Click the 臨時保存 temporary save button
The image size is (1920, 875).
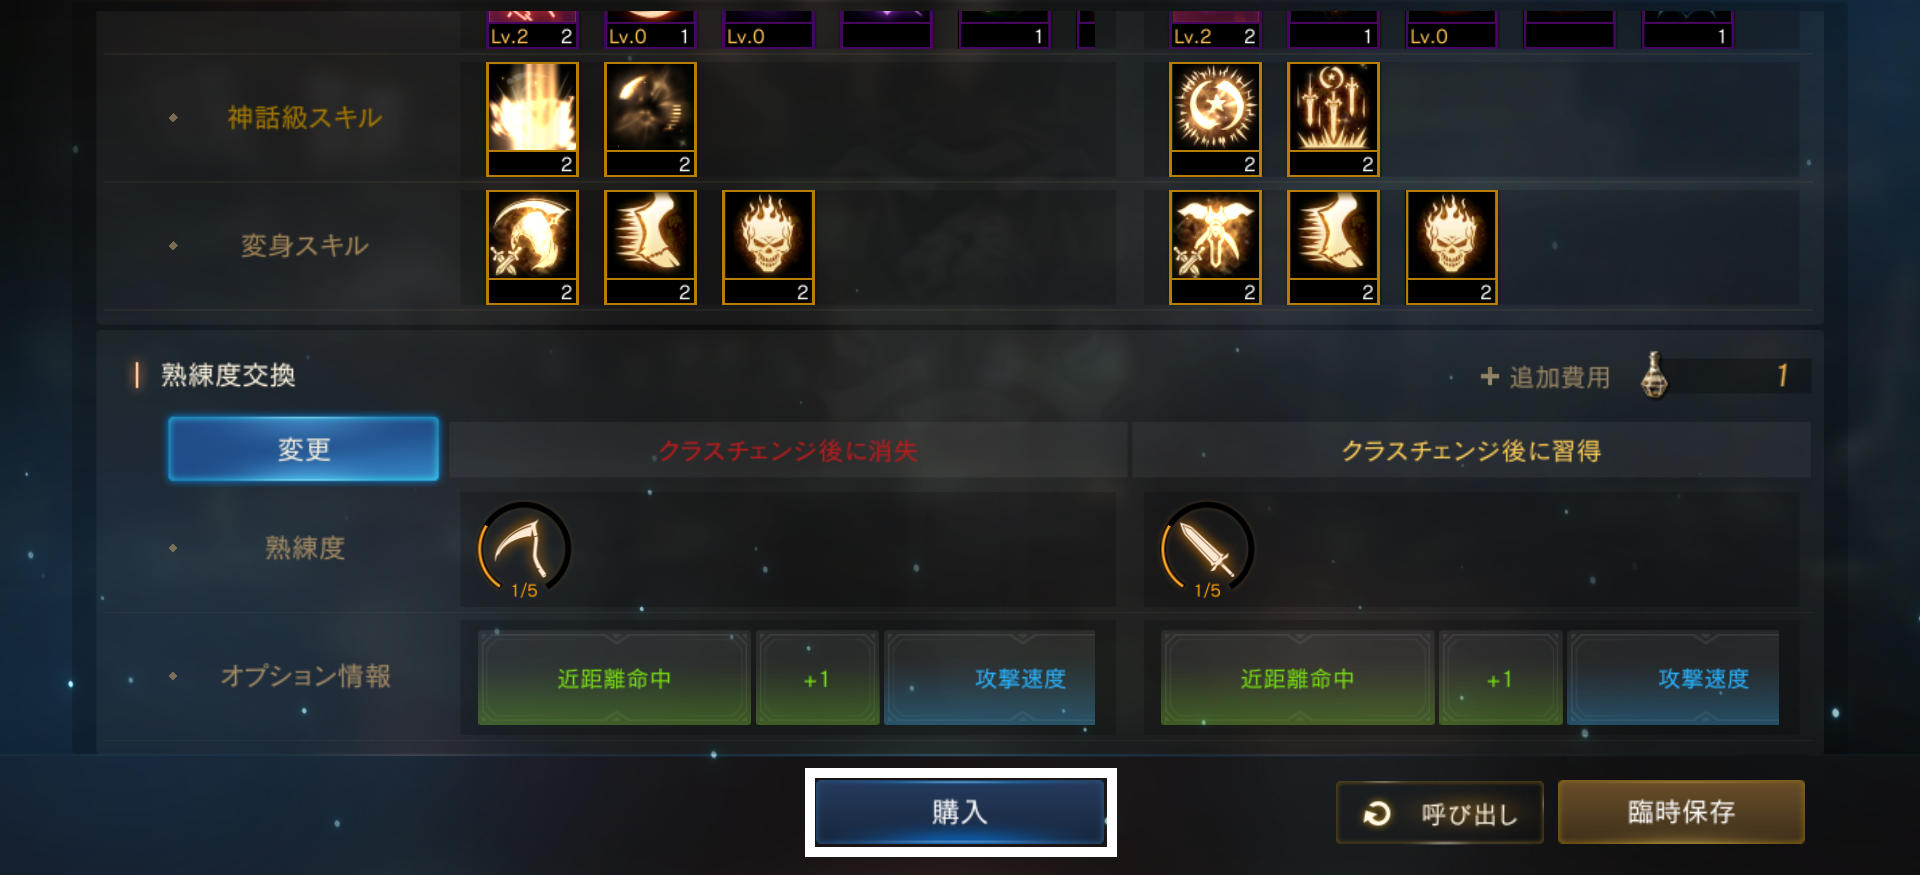(1681, 812)
